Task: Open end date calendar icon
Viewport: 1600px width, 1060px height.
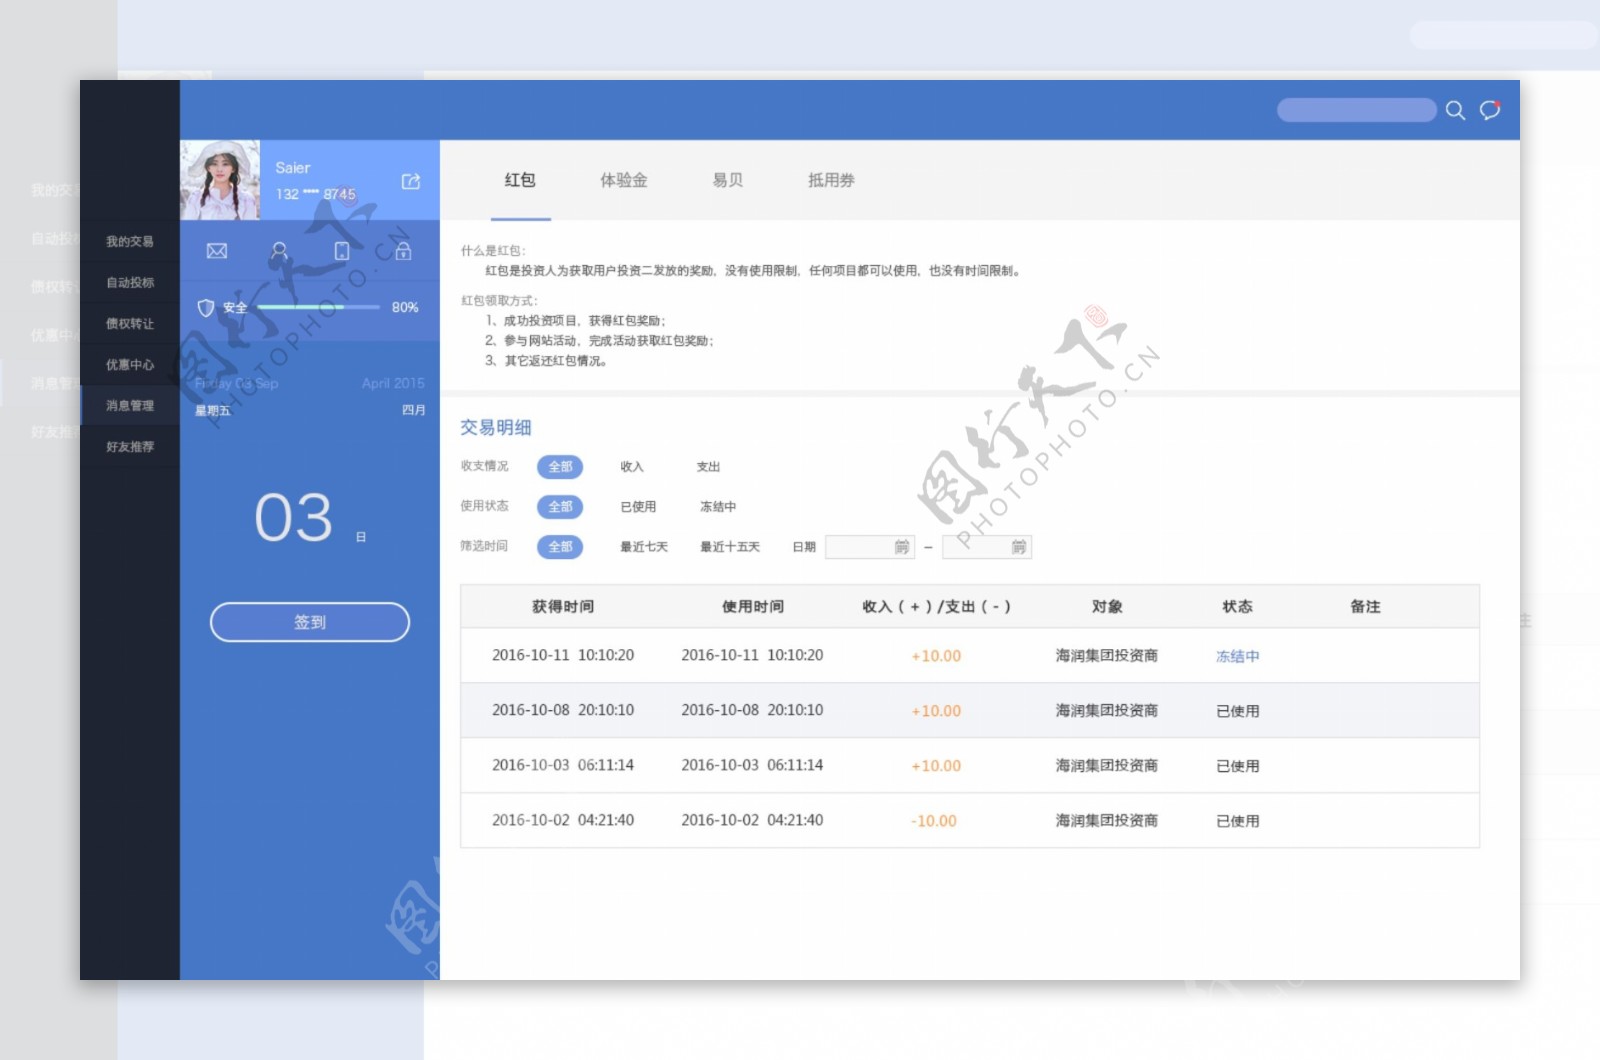Action: pos(1018,546)
